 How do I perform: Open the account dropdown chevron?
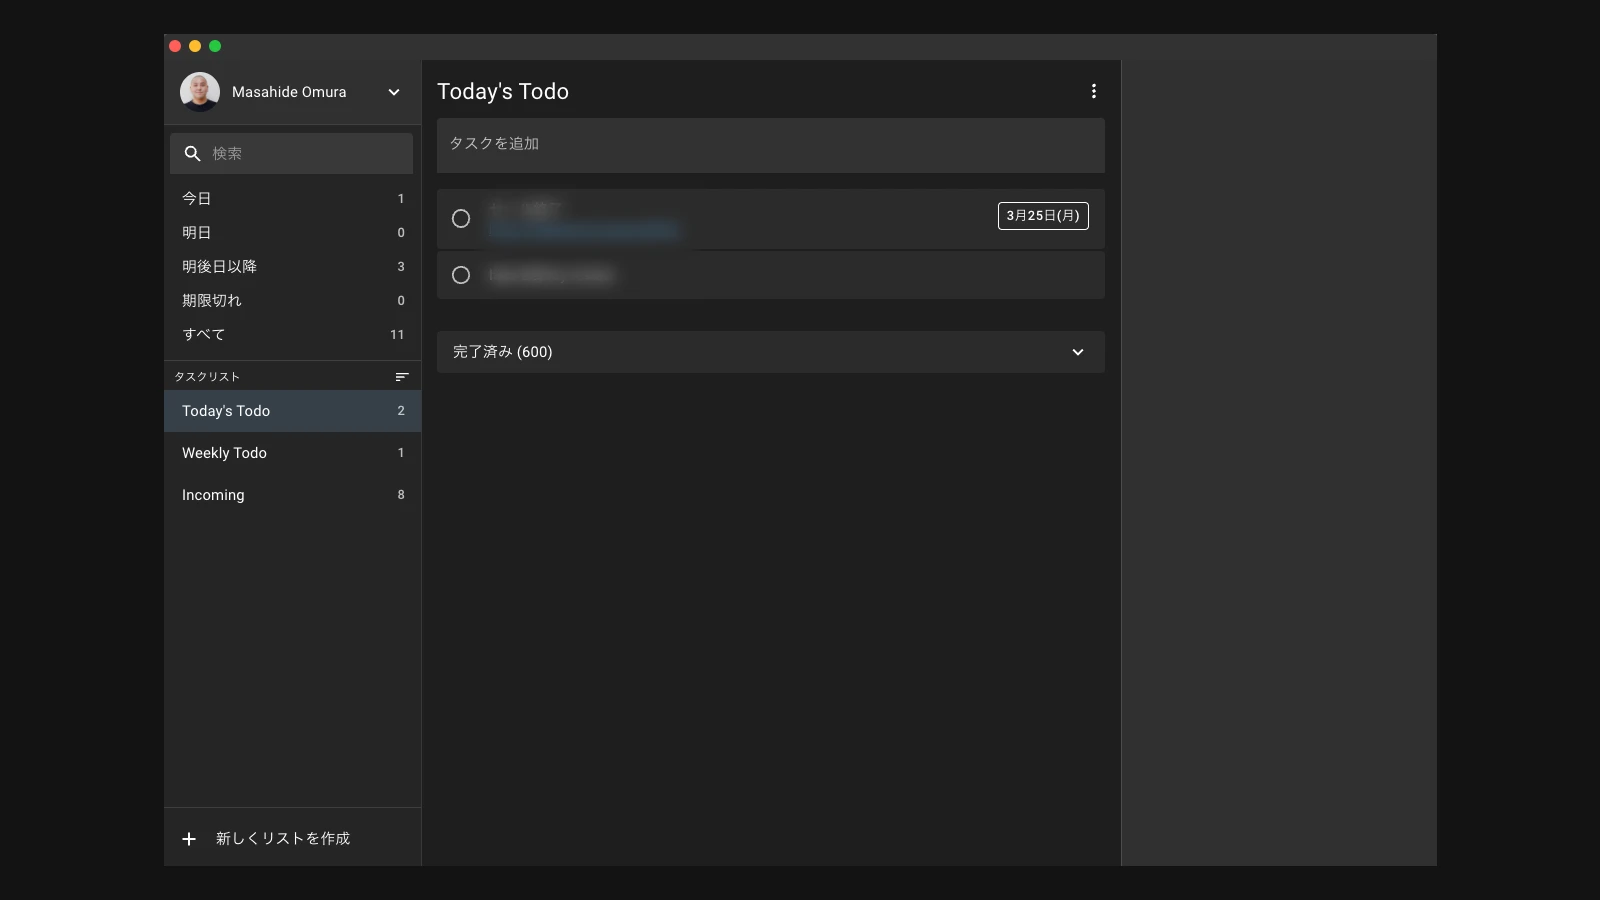pos(394,92)
